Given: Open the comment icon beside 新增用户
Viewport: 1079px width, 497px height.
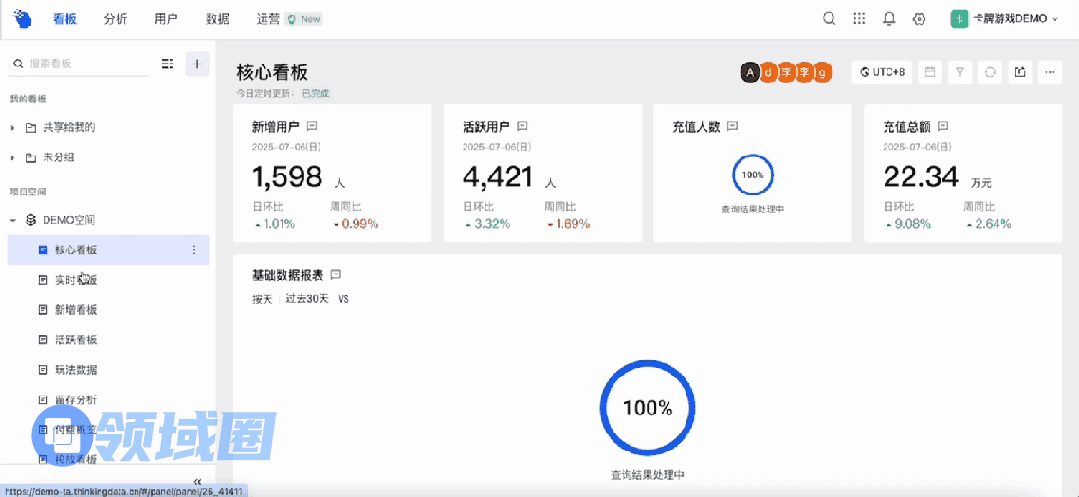Looking at the screenshot, I should [x=312, y=127].
